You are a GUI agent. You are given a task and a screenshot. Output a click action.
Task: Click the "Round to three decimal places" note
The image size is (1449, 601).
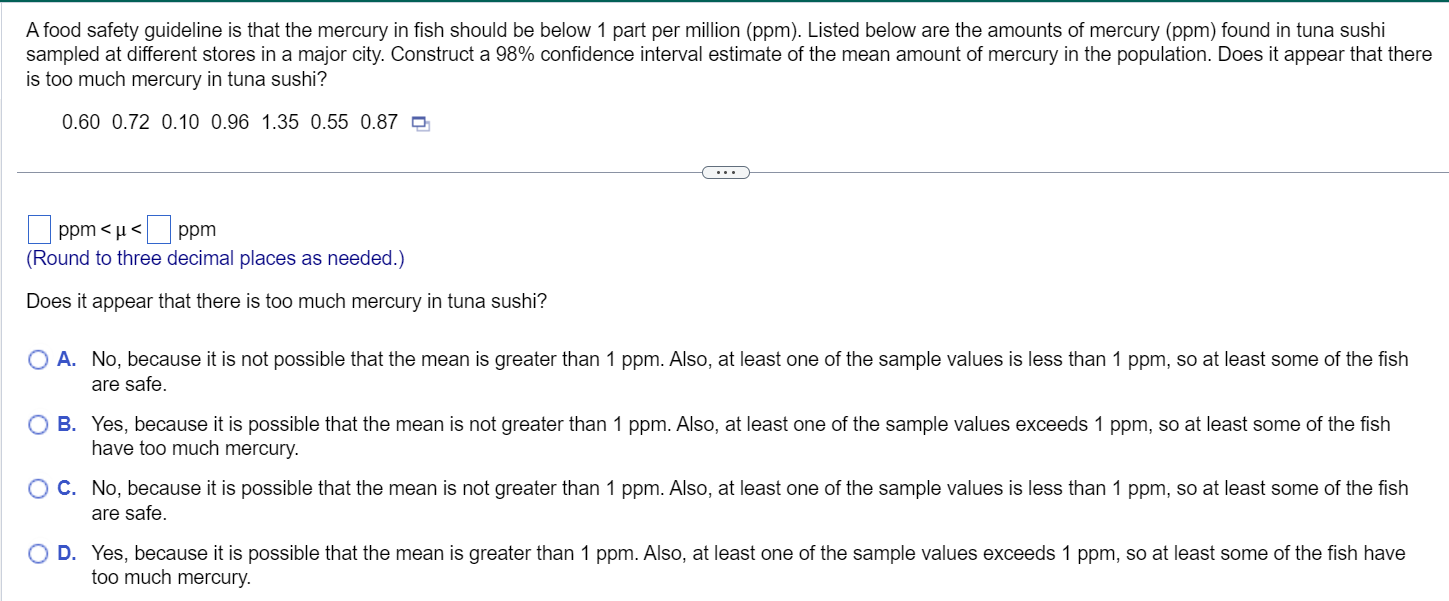click(x=215, y=258)
